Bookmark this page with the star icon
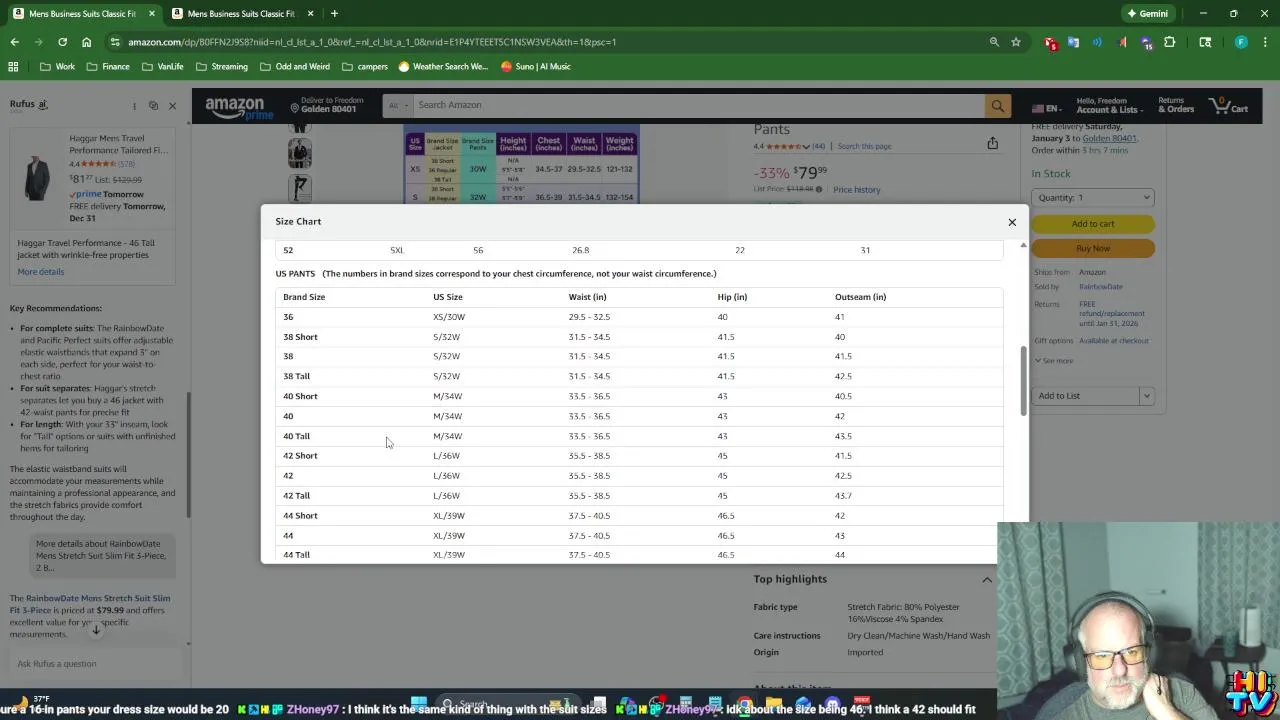1280x720 pixels. click(x=1016, y=42)
